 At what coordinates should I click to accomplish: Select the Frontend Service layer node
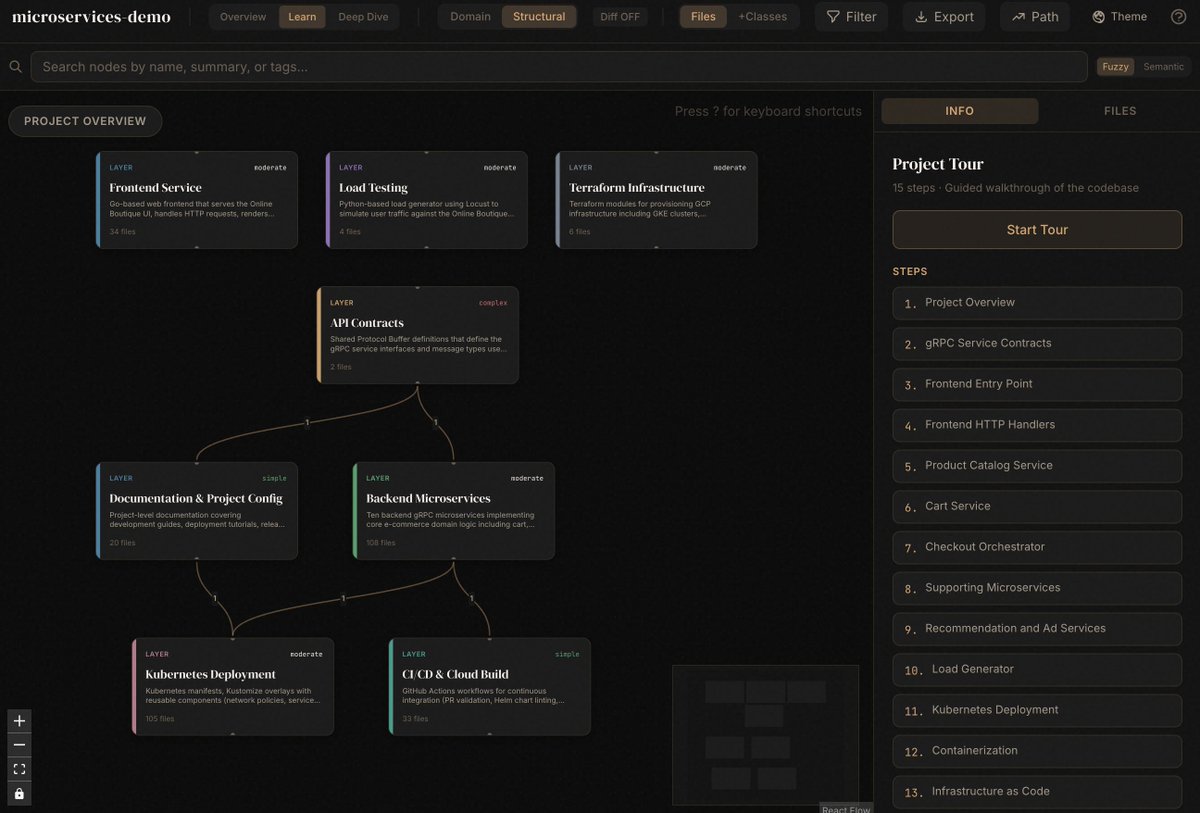tap(197, 200)
